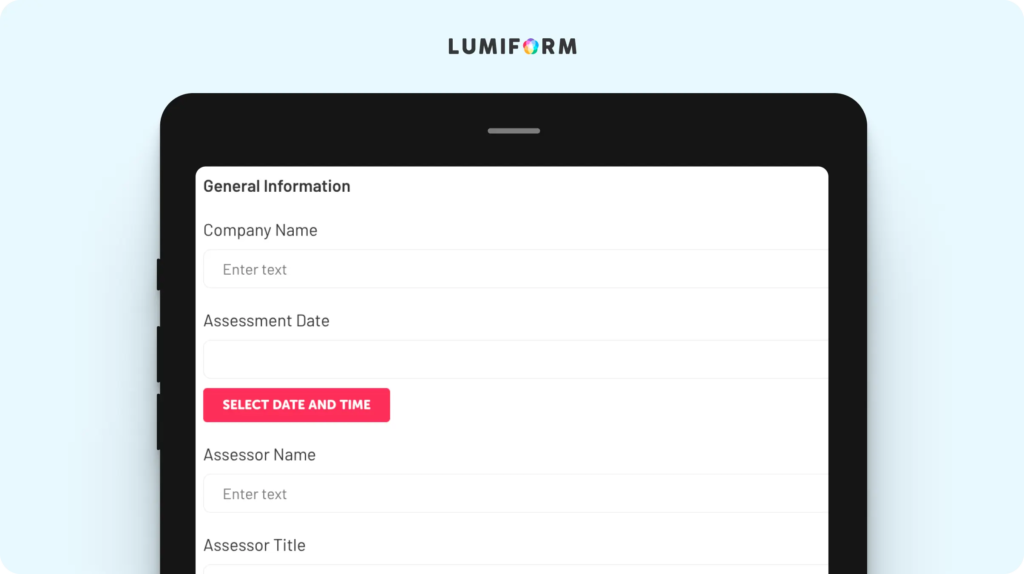The width and height of the screenshot is (1024, 574).
Task: Click the General Information section heading
Action: pos(277,186)
